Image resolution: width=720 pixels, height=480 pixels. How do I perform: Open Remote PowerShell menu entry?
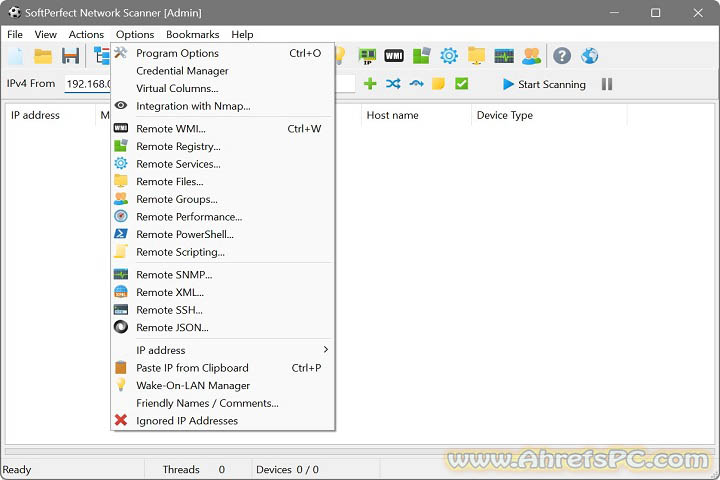pos(223,234)
